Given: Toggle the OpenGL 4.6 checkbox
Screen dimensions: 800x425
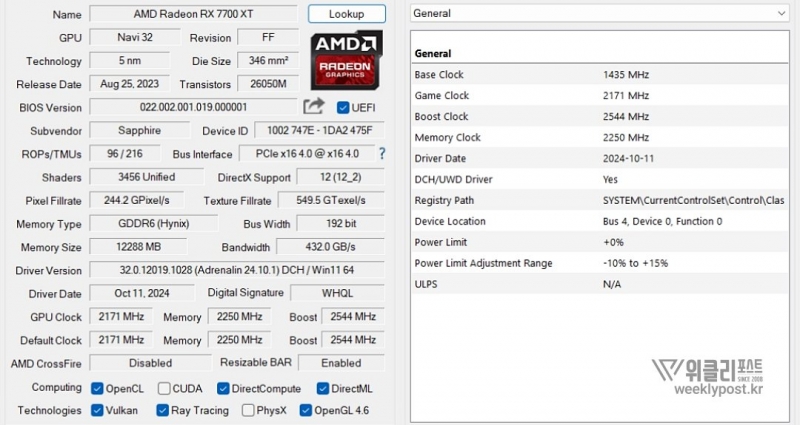Looking at the screenshot, I should (305, 410).
